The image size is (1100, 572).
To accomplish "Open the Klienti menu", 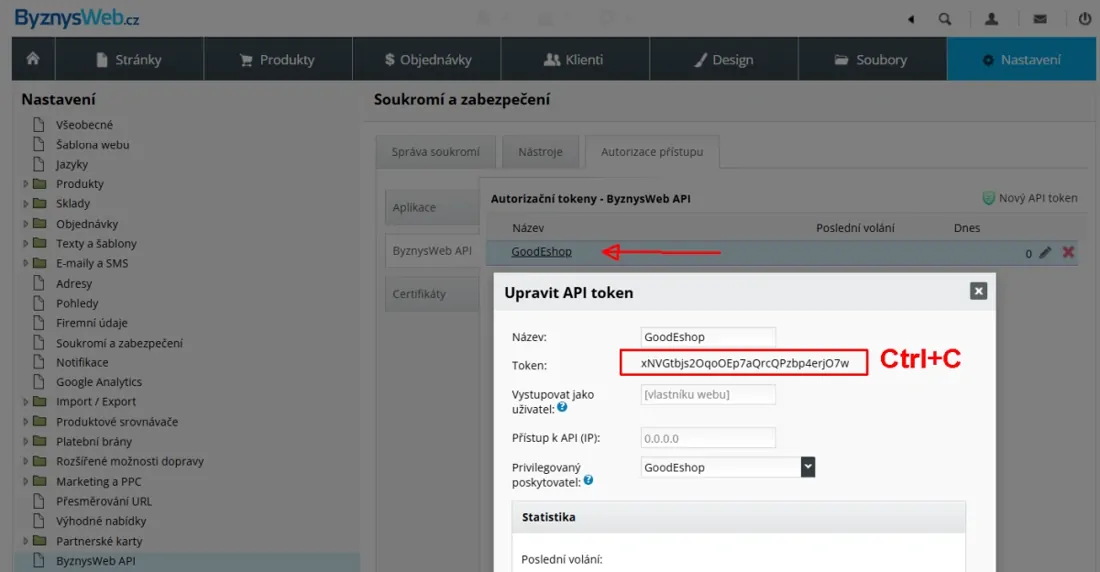I will [575, 60].
